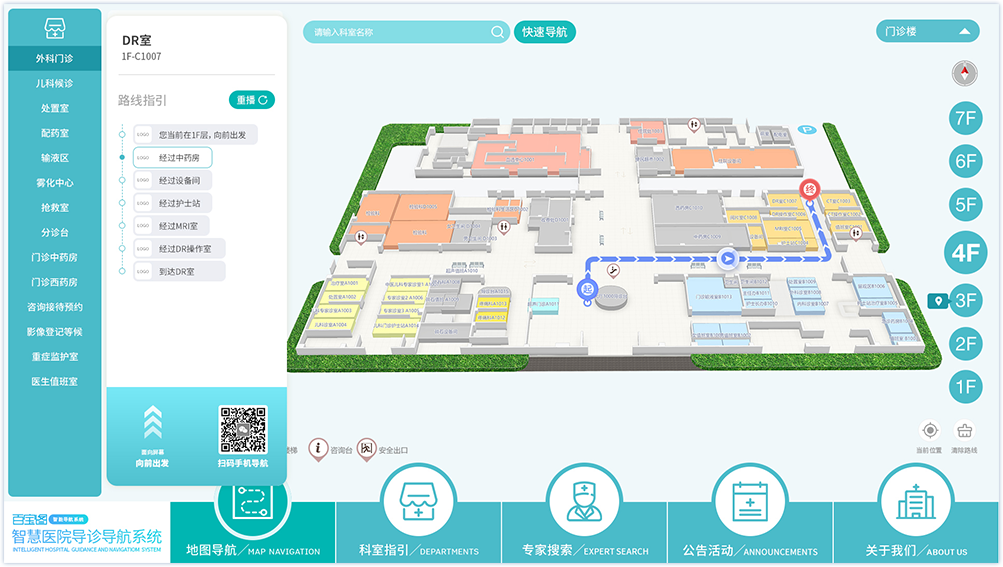The width and height of the screenshot is (1003, 567).
Task: Switch to floor 1F
Action: (965, 387)
